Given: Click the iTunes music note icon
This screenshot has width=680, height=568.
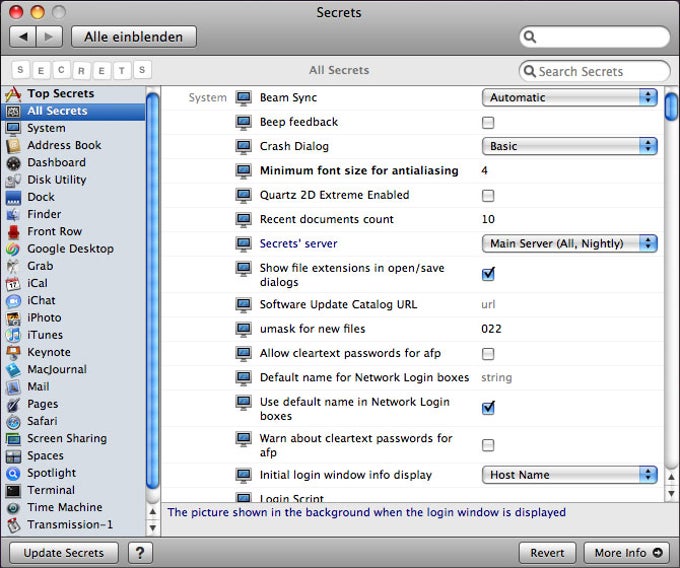Looking at the screenshot, I should click(x=13, y=335).
